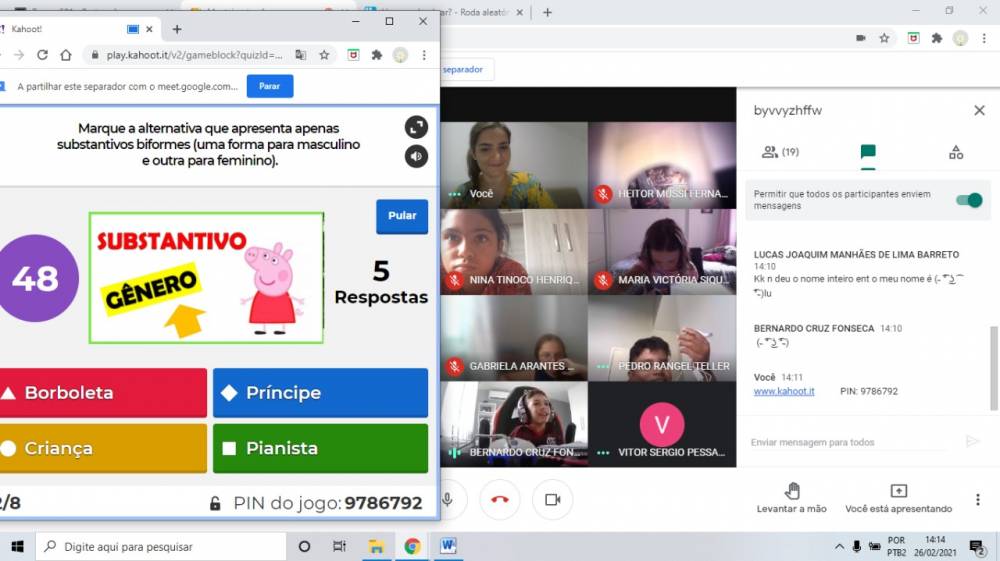This screenshot has width=1000, height=561.
Task: Close the Meet chat side panel
Action: coord(979,110)
